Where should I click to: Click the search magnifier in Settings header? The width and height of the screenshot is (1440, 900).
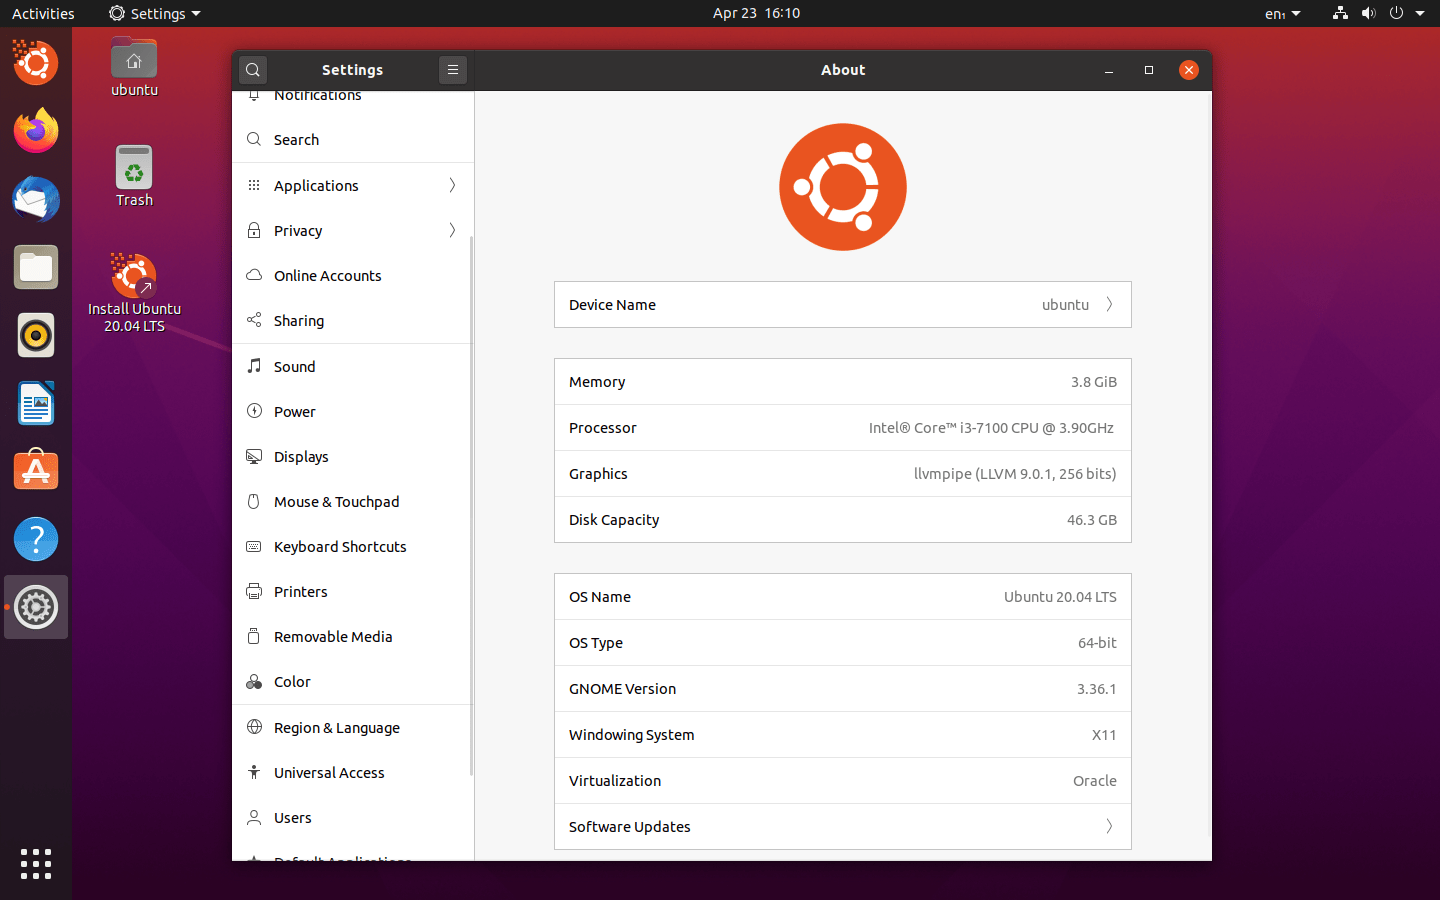click(253, 70)
